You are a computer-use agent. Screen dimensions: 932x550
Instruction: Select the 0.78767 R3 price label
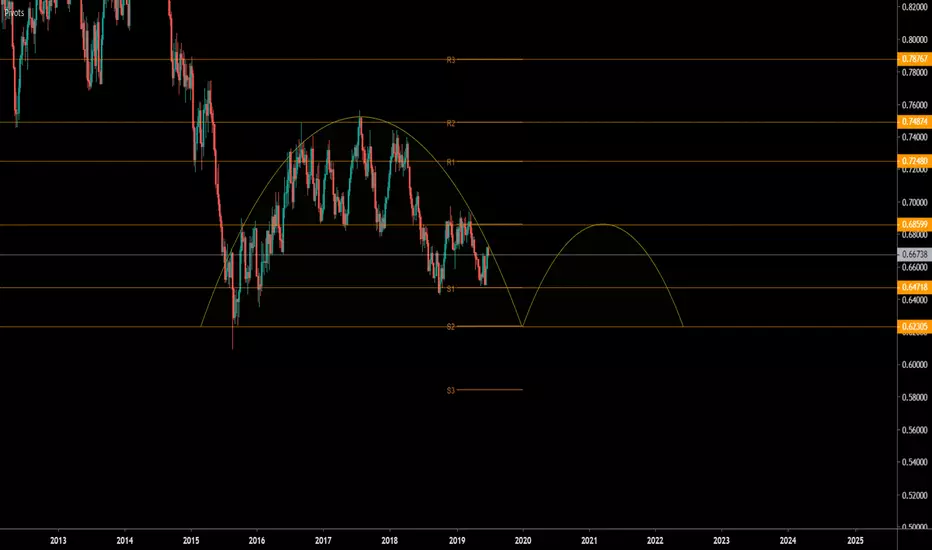[914, 59]
